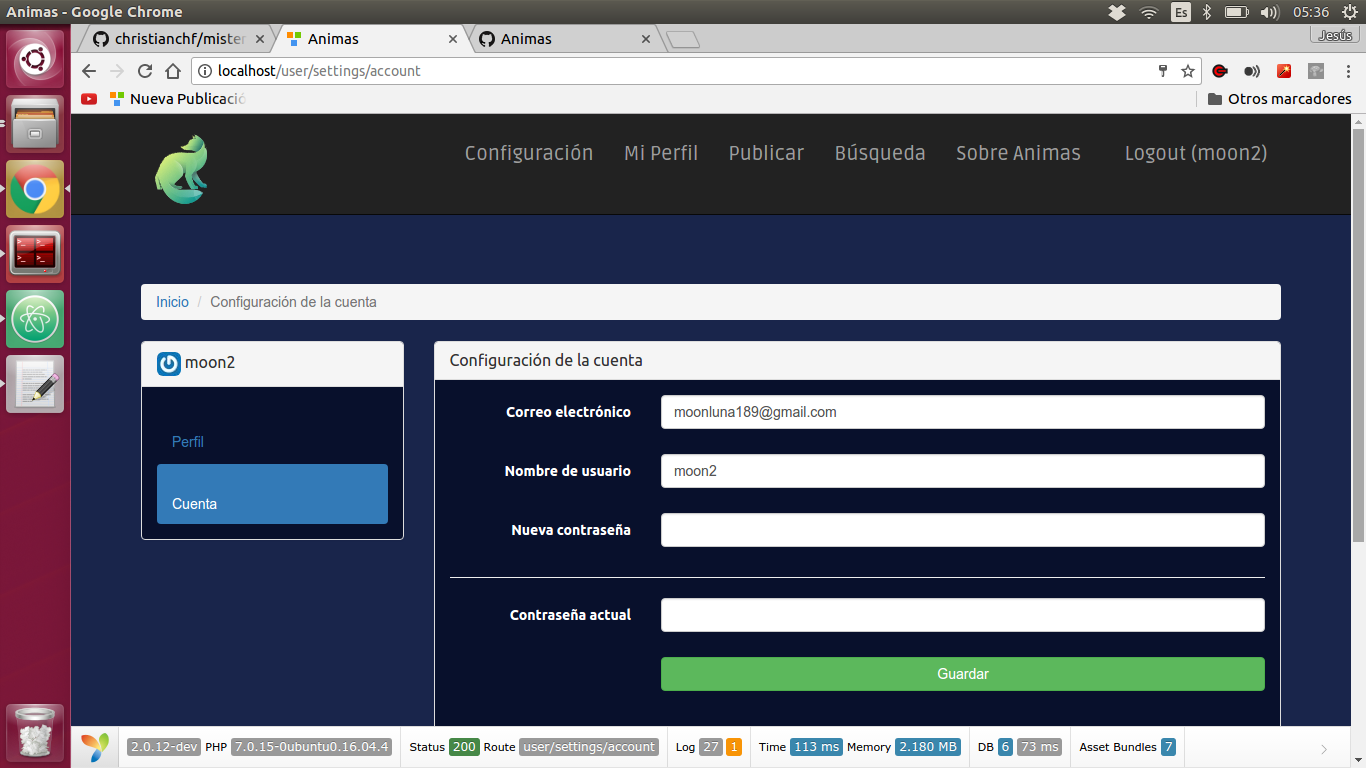The width and height of the screenshot is (1366, 768).
Task: Go to browser home page icon
Action: (173, 71)
